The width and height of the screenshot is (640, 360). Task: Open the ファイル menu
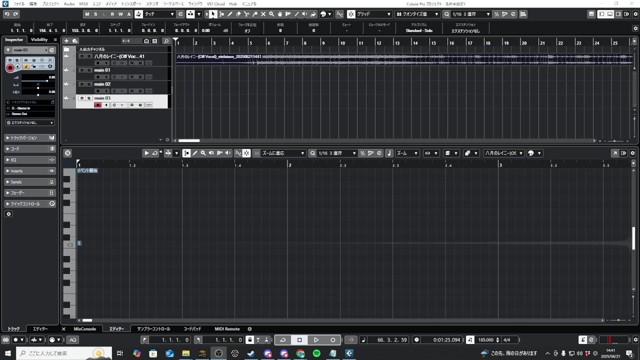(19, 4)
